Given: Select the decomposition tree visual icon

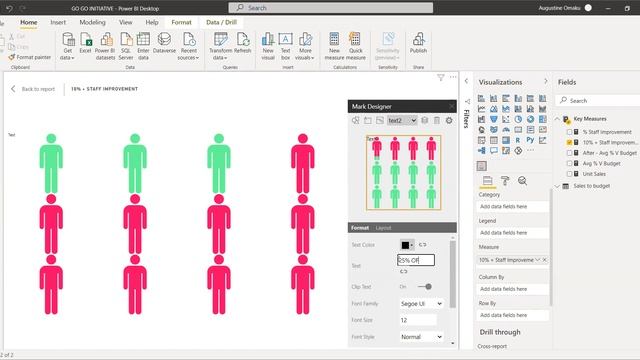Looking at the screenshot, I should 482,151.
